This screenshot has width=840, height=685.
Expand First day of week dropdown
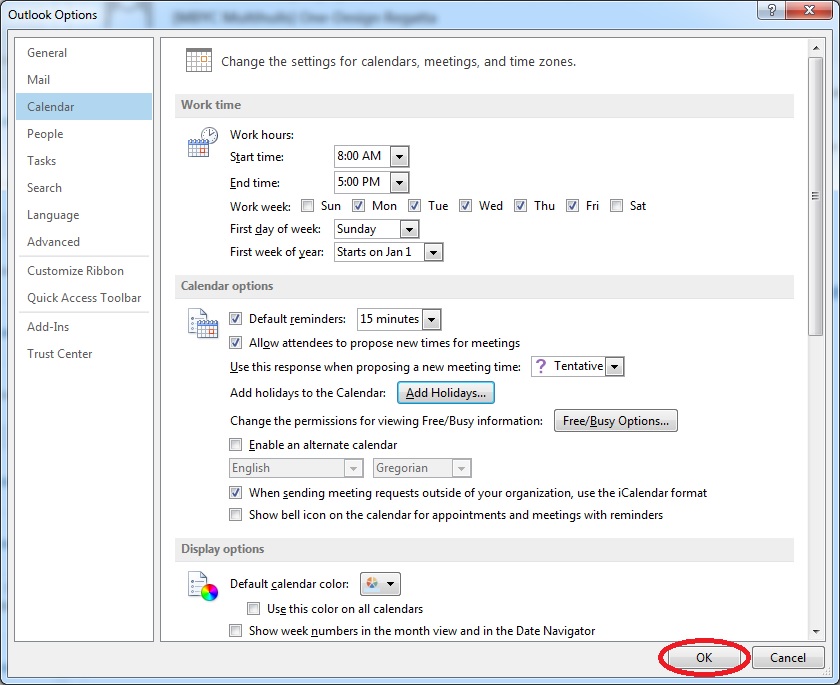[409, 229]
